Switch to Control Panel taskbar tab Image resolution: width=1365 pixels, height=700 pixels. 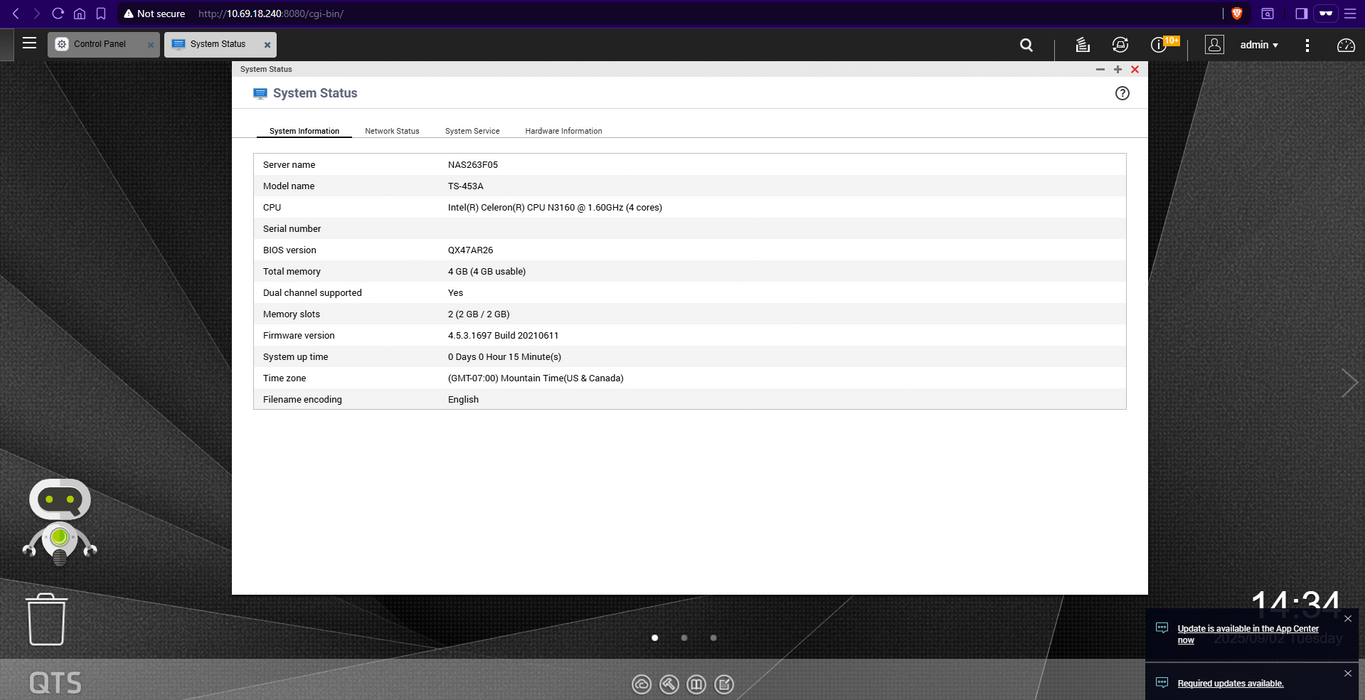[x=100, y=44]
